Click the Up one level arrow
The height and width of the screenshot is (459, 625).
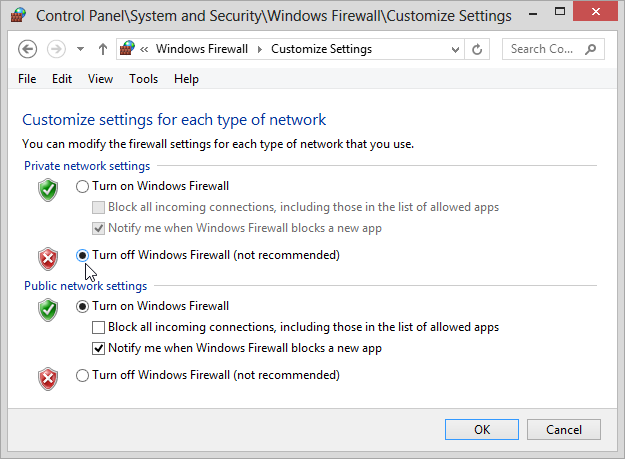tap(103, 49)
